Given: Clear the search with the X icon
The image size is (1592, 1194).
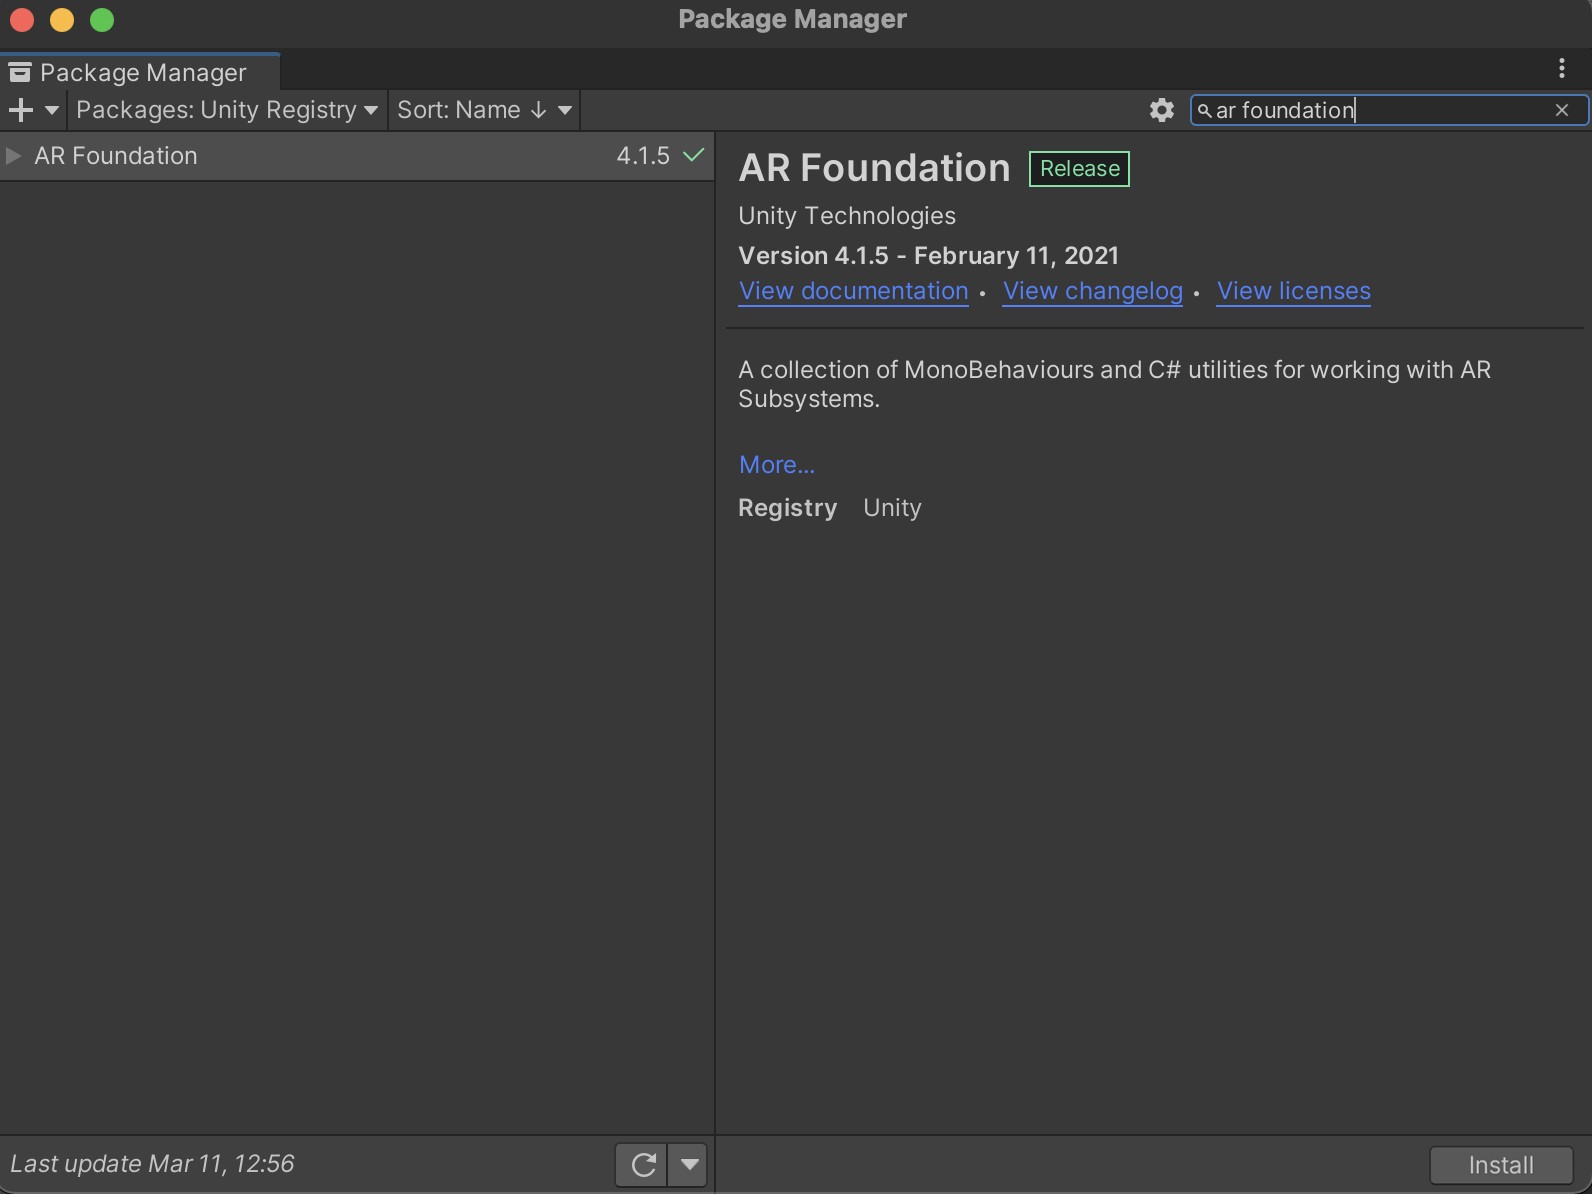Looking at the screenshot, I should [x=1562, y=110].
